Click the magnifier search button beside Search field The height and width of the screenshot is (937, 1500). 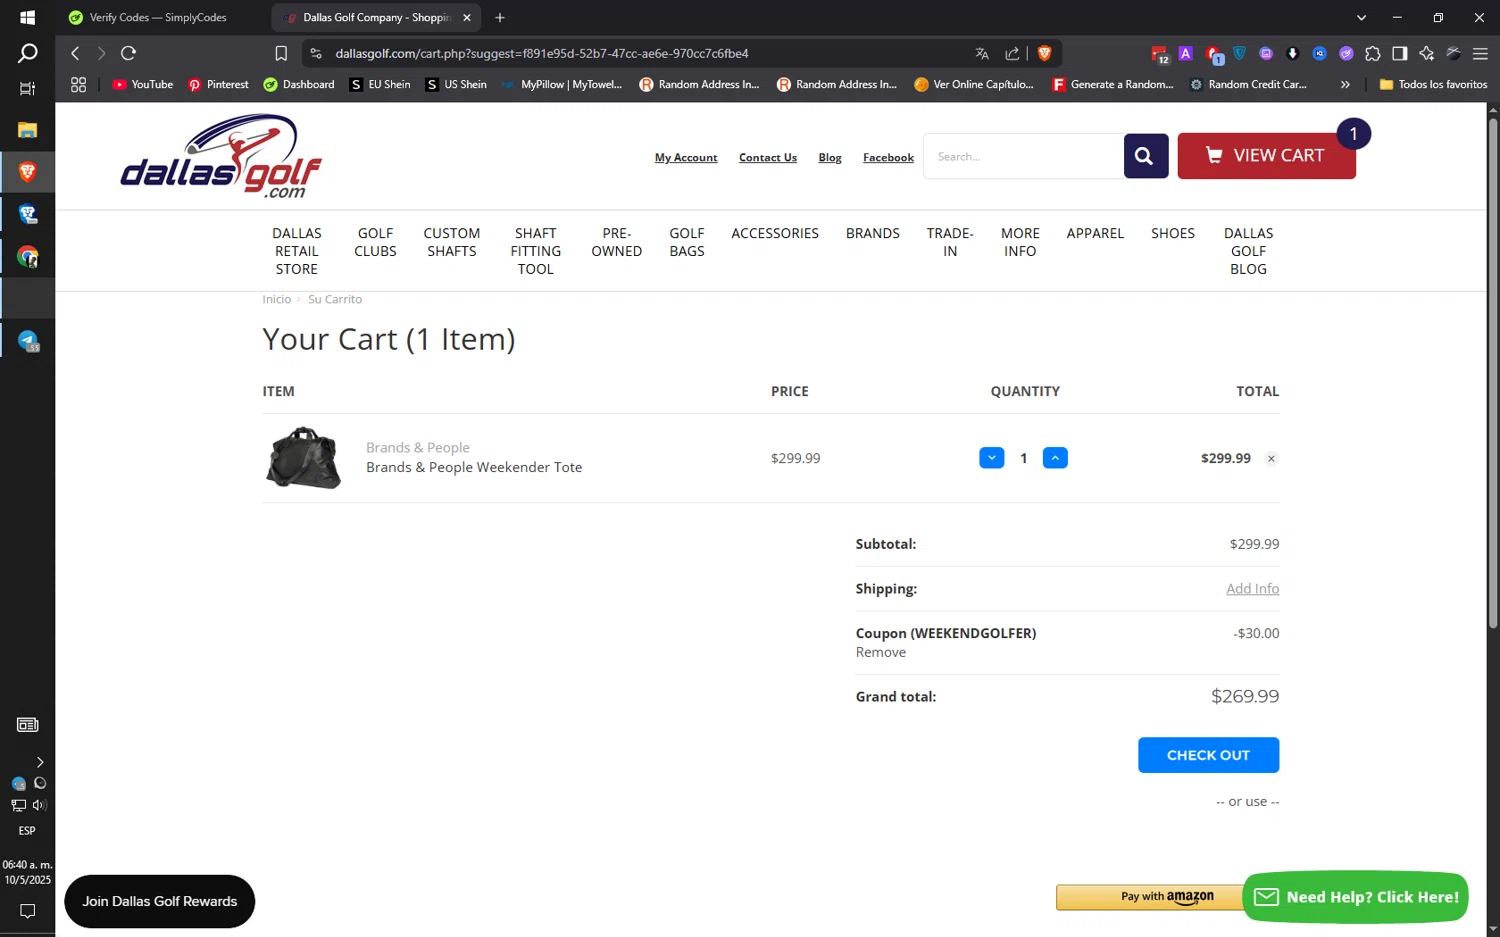coord(1145,156)
